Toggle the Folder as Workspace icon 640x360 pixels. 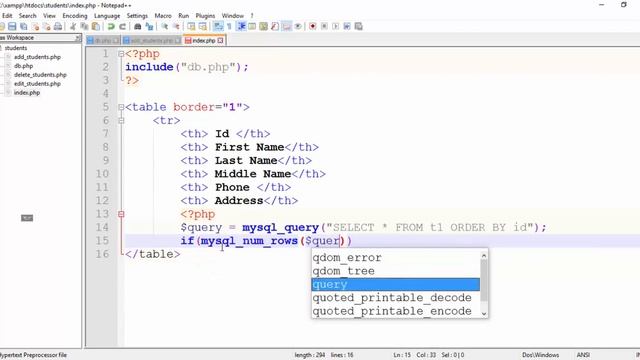[x=287, y=27]
